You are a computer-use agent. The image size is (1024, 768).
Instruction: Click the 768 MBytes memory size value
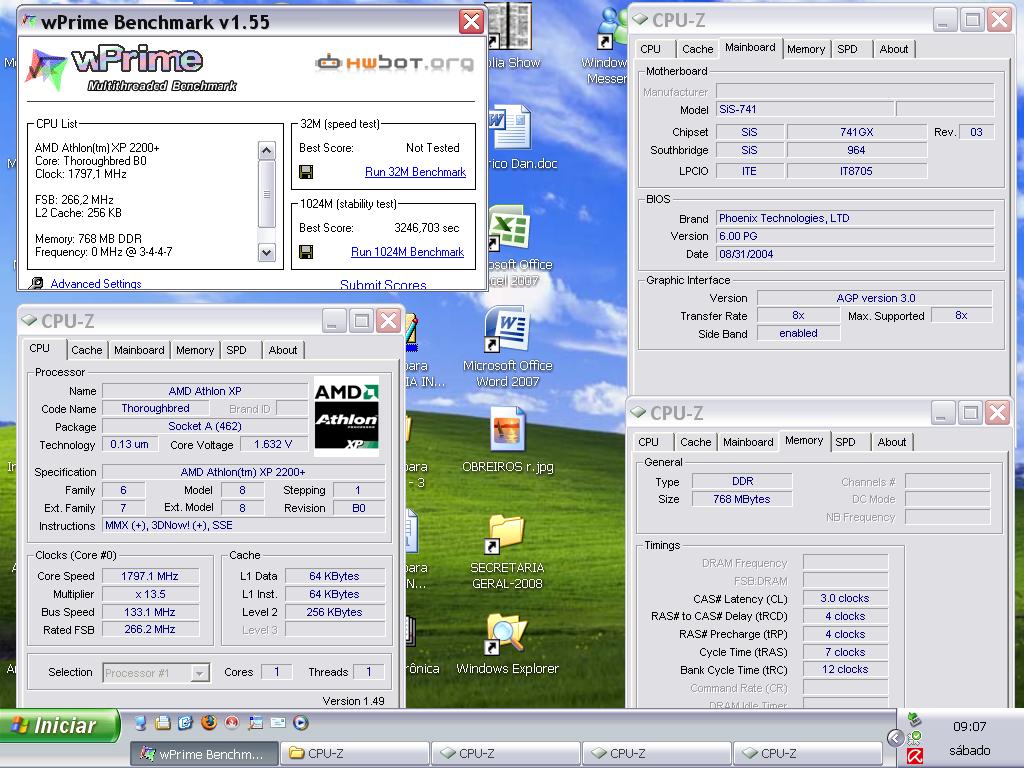[x=742, y=499]
